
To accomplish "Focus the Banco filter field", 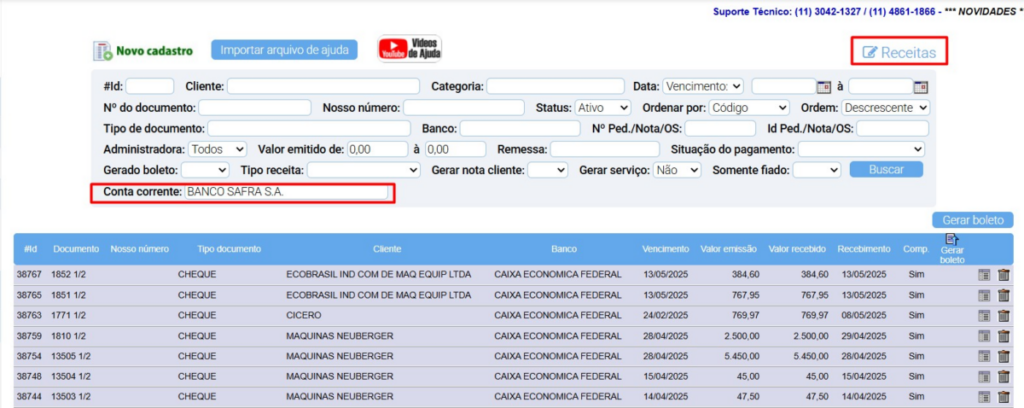I will click(x=520, y=128).
